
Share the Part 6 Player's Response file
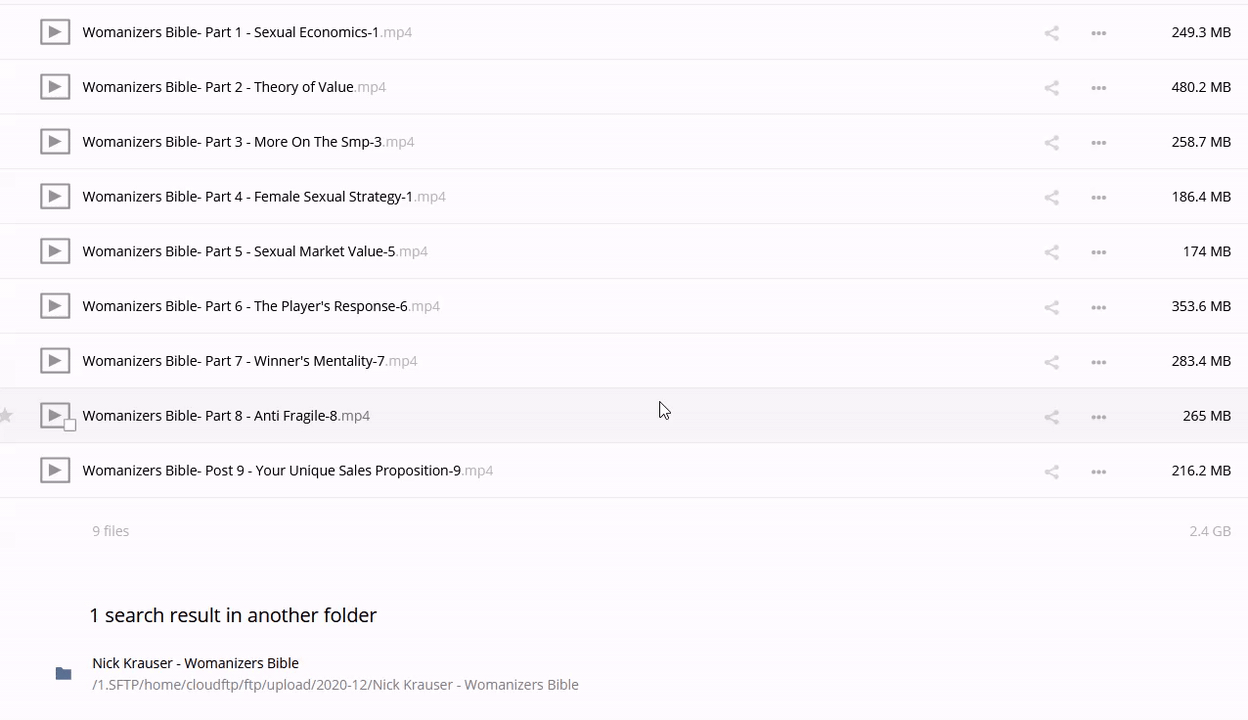coord(1051,307)
